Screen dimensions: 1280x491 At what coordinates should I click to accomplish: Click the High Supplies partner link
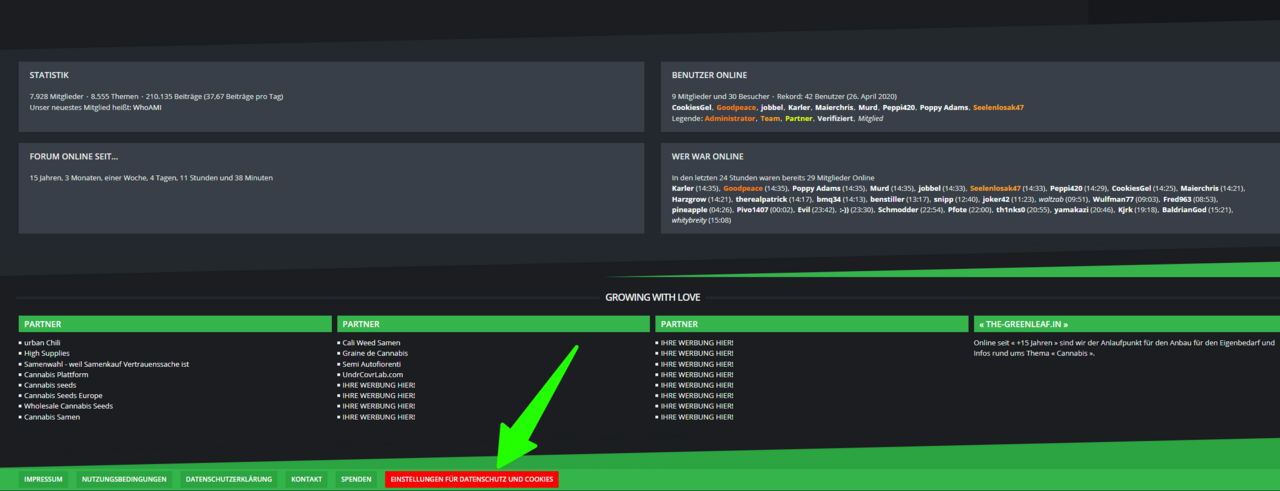click(x=47, y=353)
